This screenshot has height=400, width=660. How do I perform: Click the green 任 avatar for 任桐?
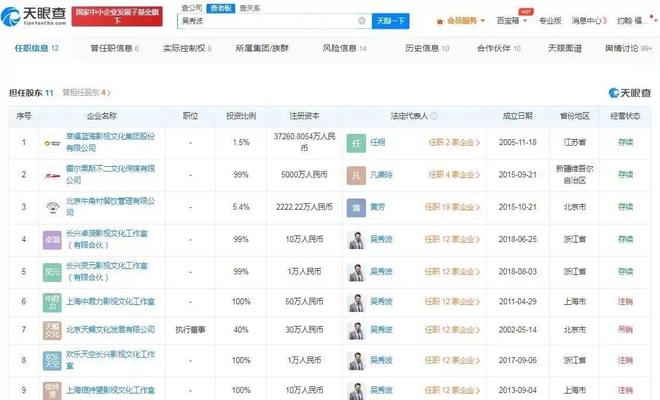tap(356, 143)
